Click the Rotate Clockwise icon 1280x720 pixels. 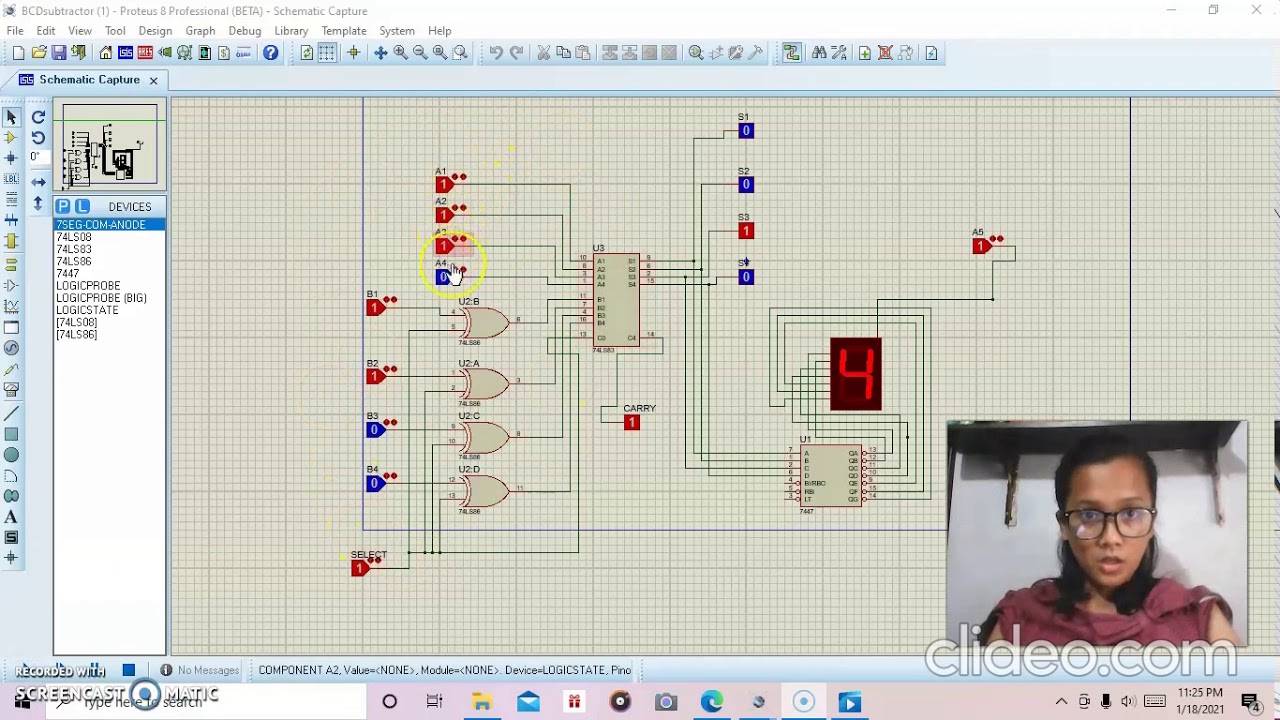[38, 117]
